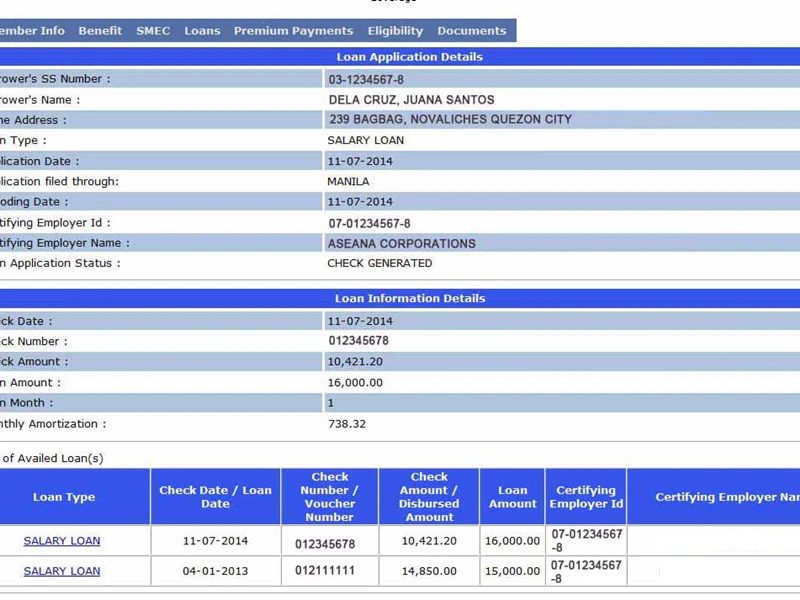800x600 pixels.
Task: Click table loan amount 16,000.00
Action: pyautogui.click(x=512, y=541)
